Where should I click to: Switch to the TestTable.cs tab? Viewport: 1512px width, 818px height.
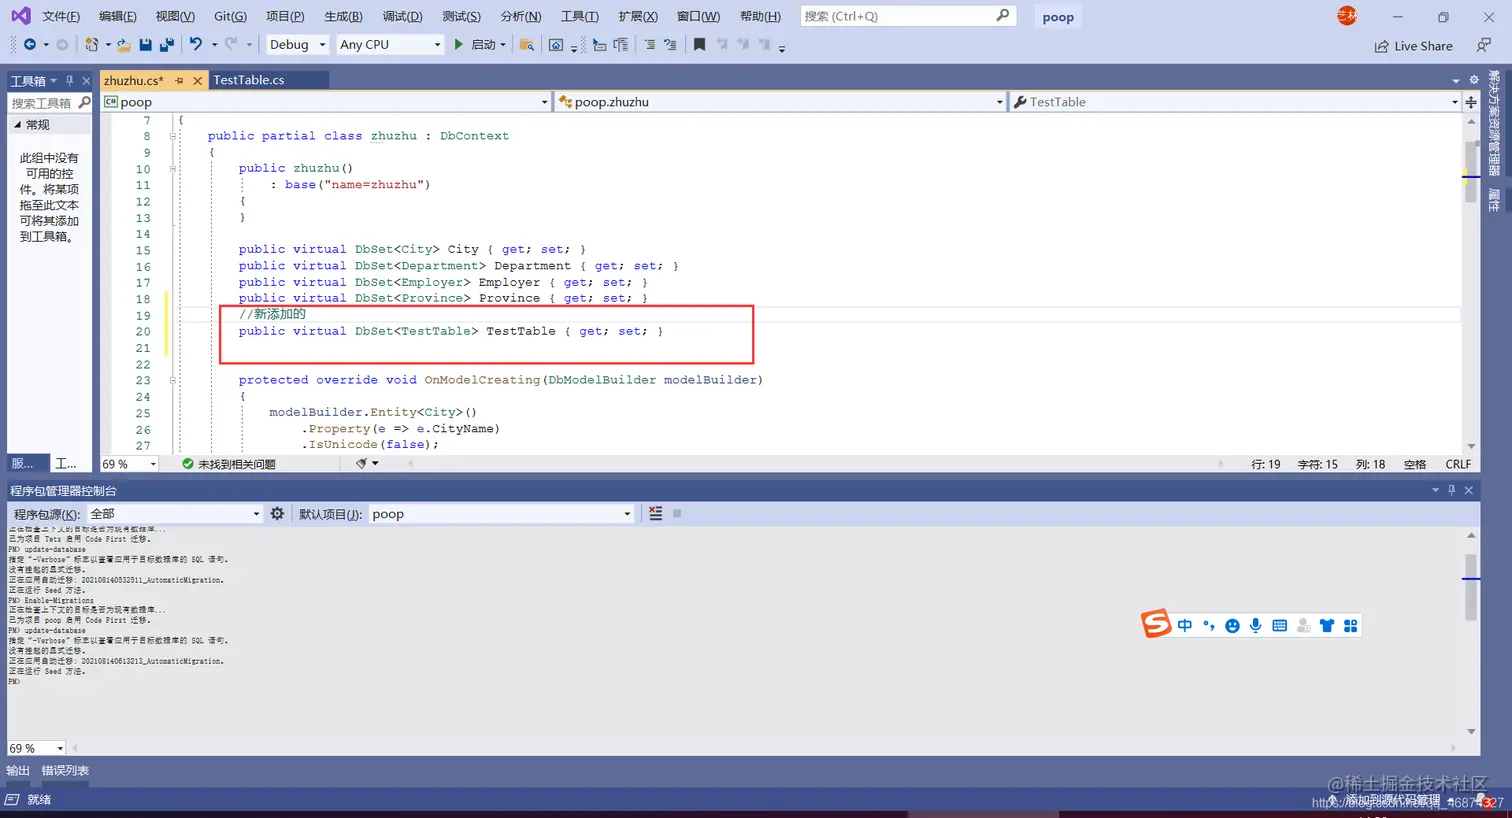[x=249, y=80]
